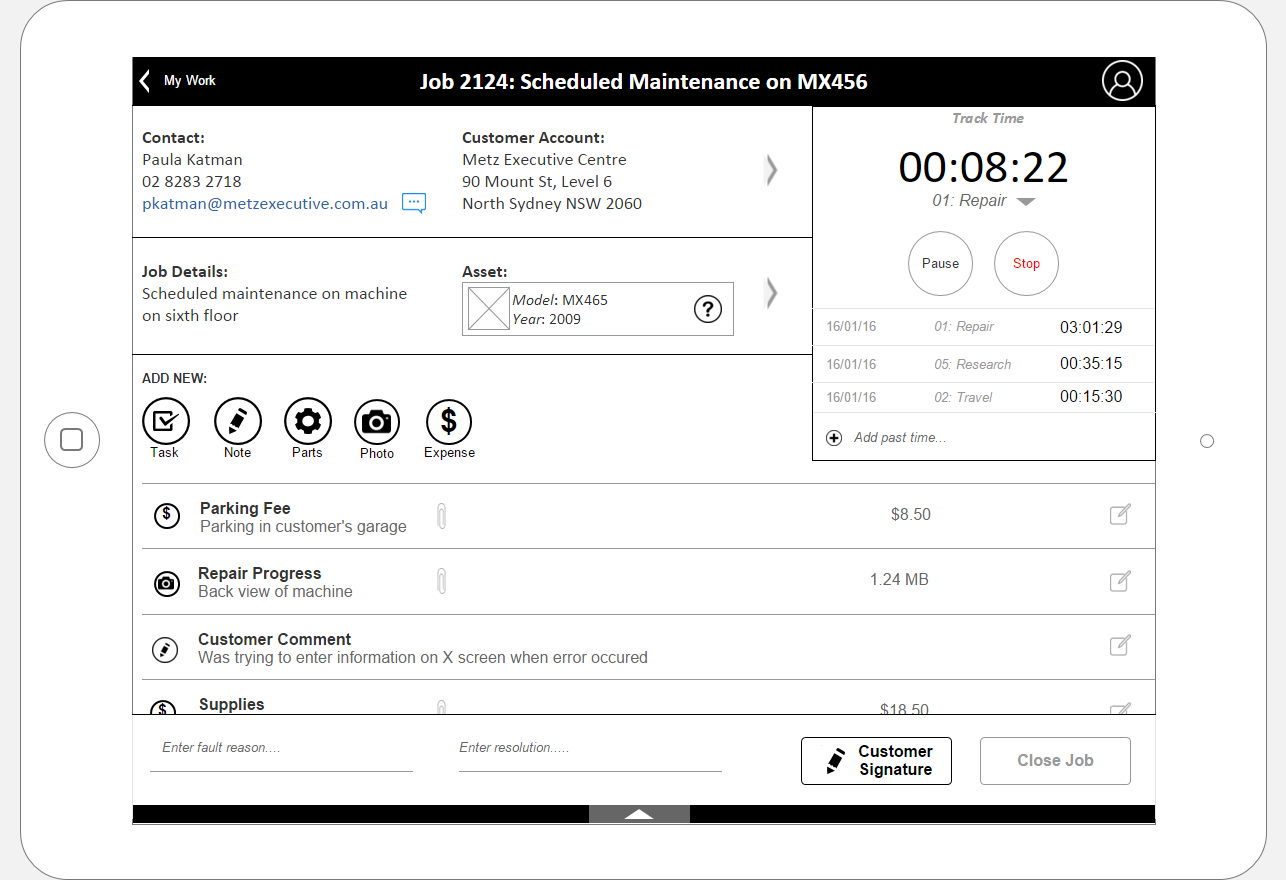Click the 1.24 MB file size
Screen dimensions: 1286x880
coord(899,579)
